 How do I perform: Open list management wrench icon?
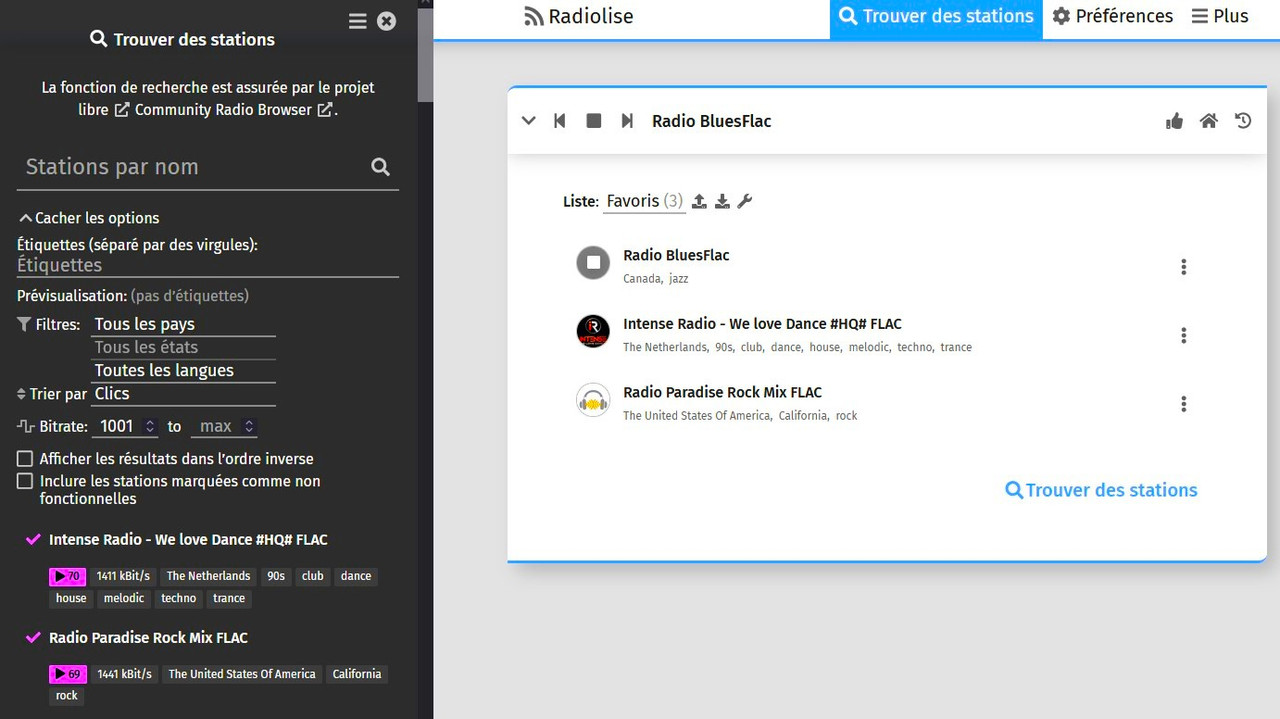click(x=745, y=201)
